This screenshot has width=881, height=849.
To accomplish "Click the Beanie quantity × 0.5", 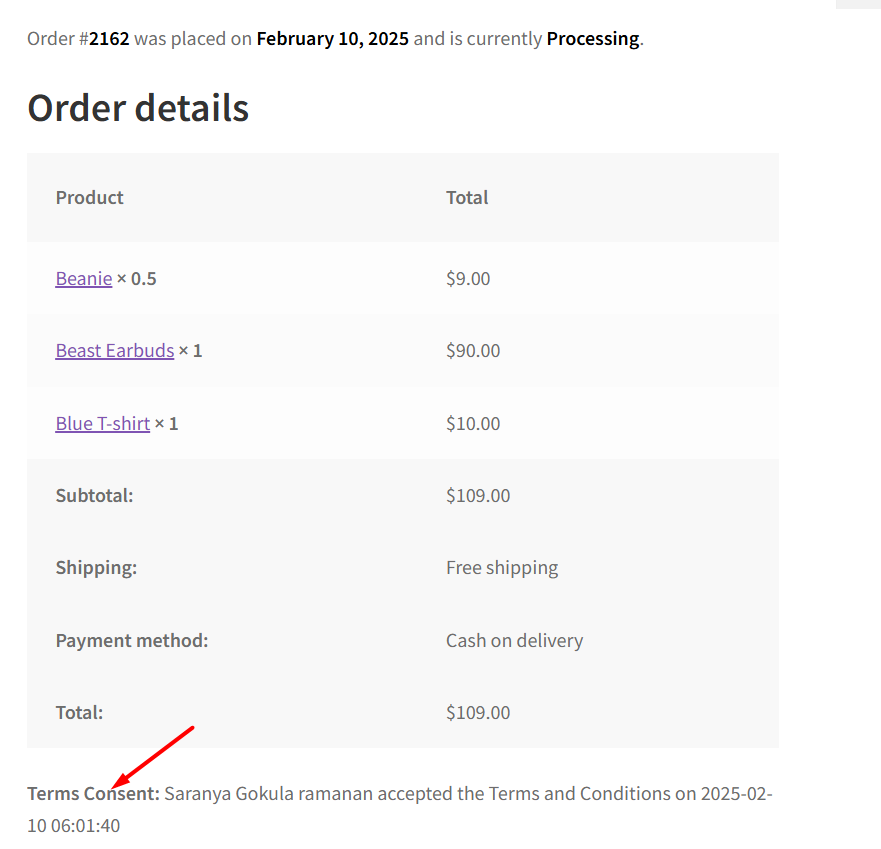I will [137, 278].
